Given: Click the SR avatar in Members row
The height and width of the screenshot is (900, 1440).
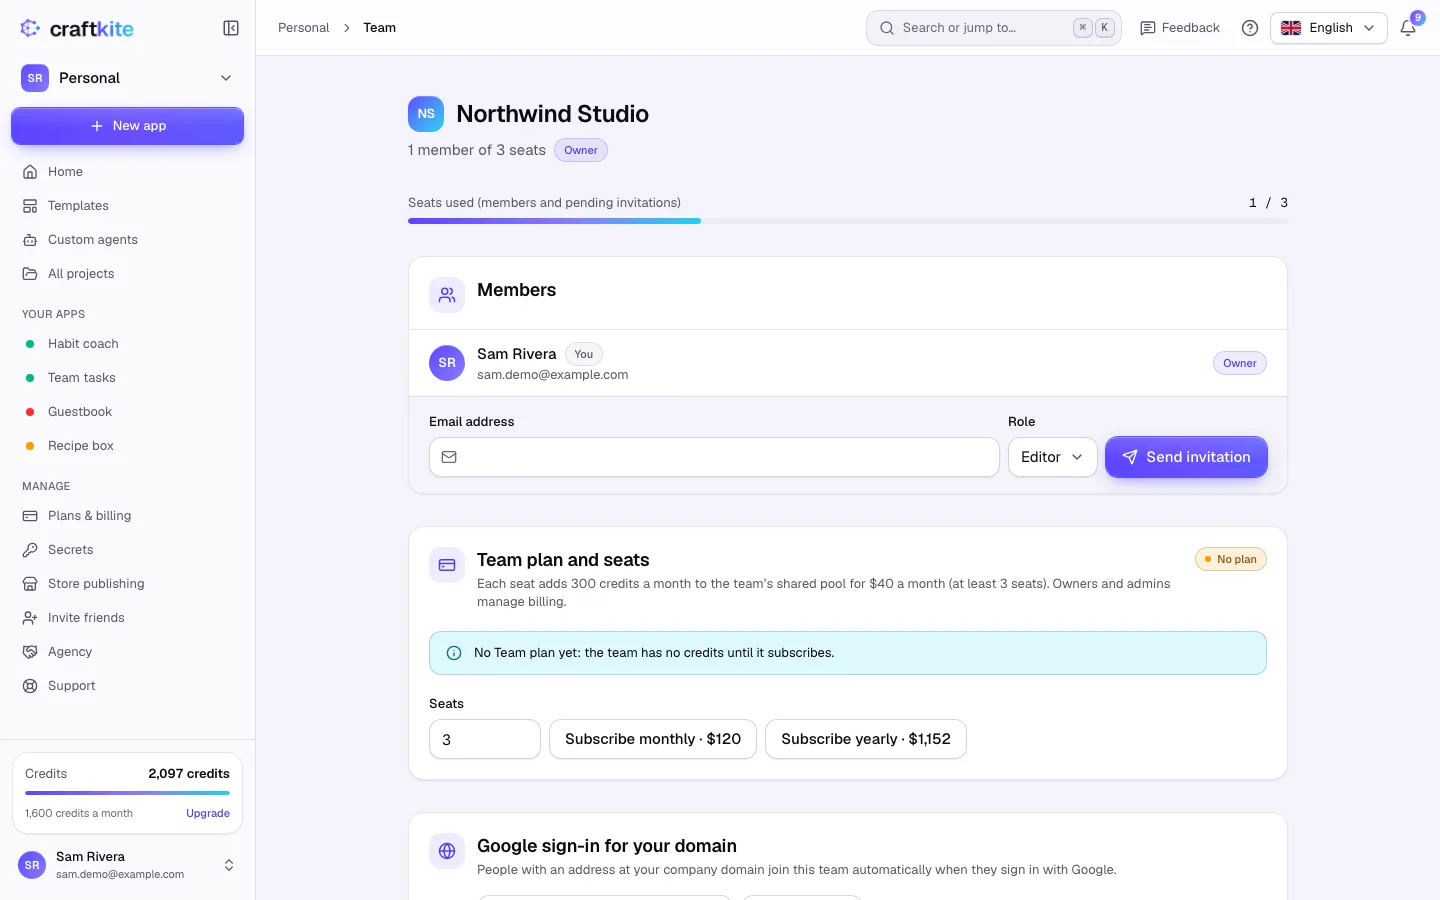Looking at the screenshot, I should coord(447,363).
